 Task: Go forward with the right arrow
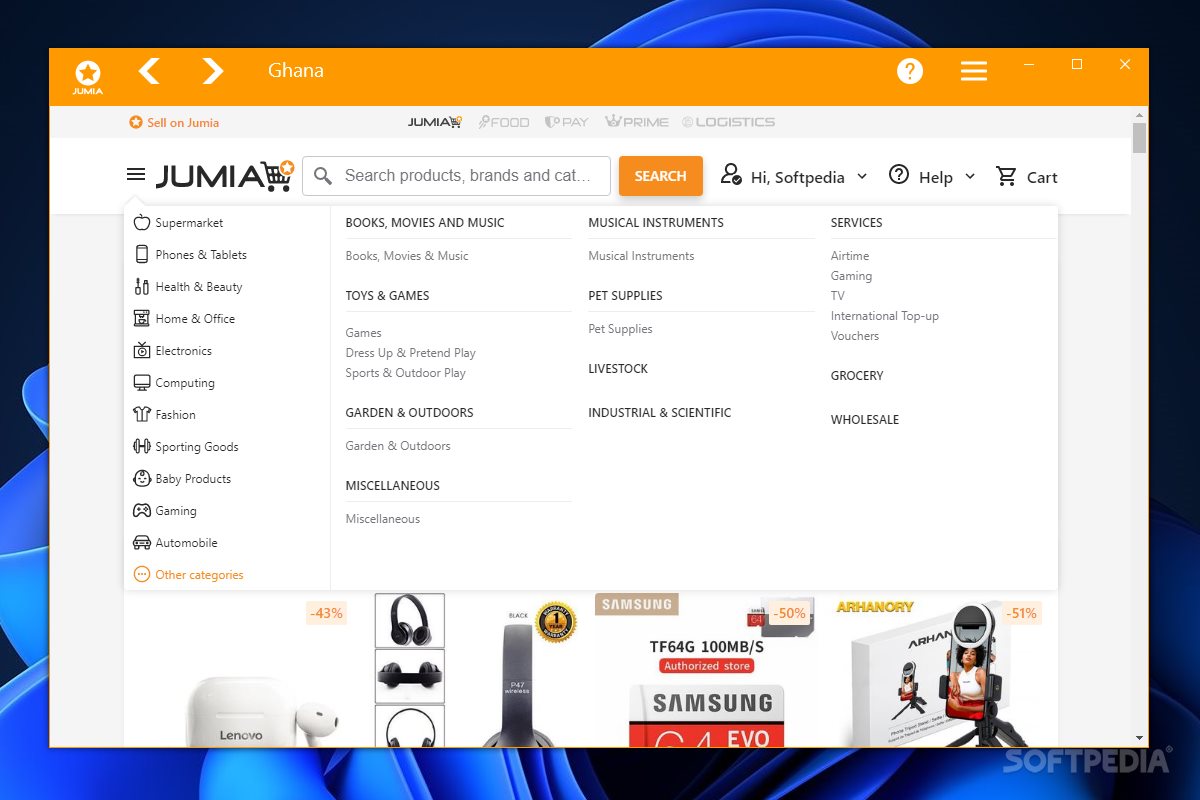coord(212,71)
